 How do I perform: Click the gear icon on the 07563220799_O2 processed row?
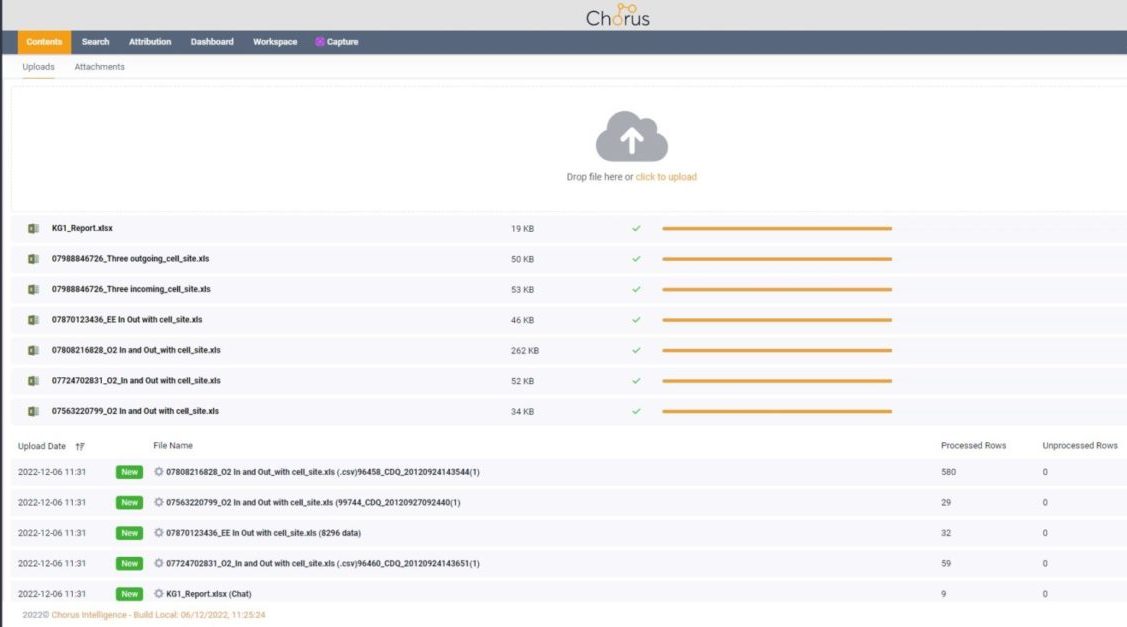tap(160, 503)
